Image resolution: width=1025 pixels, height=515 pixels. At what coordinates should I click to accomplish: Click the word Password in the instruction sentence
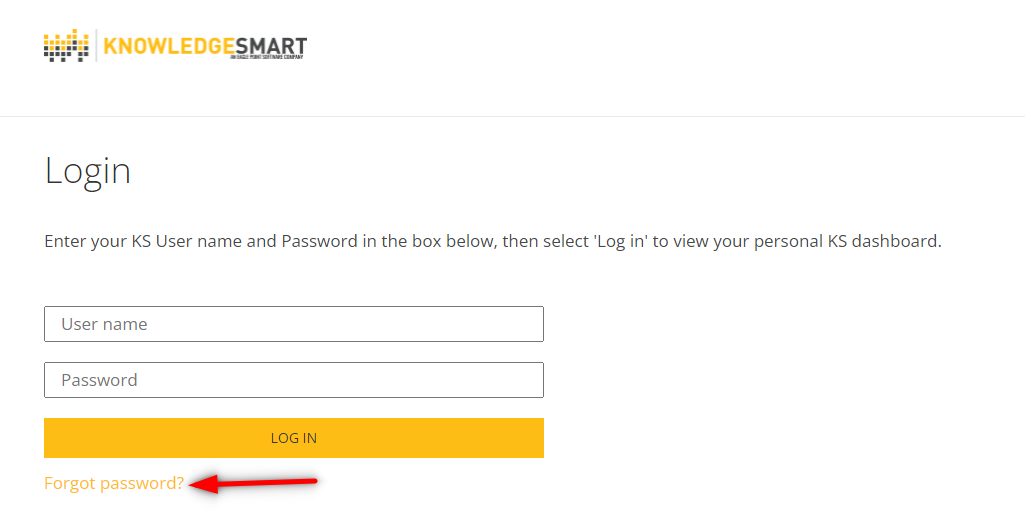coord(320,241)
